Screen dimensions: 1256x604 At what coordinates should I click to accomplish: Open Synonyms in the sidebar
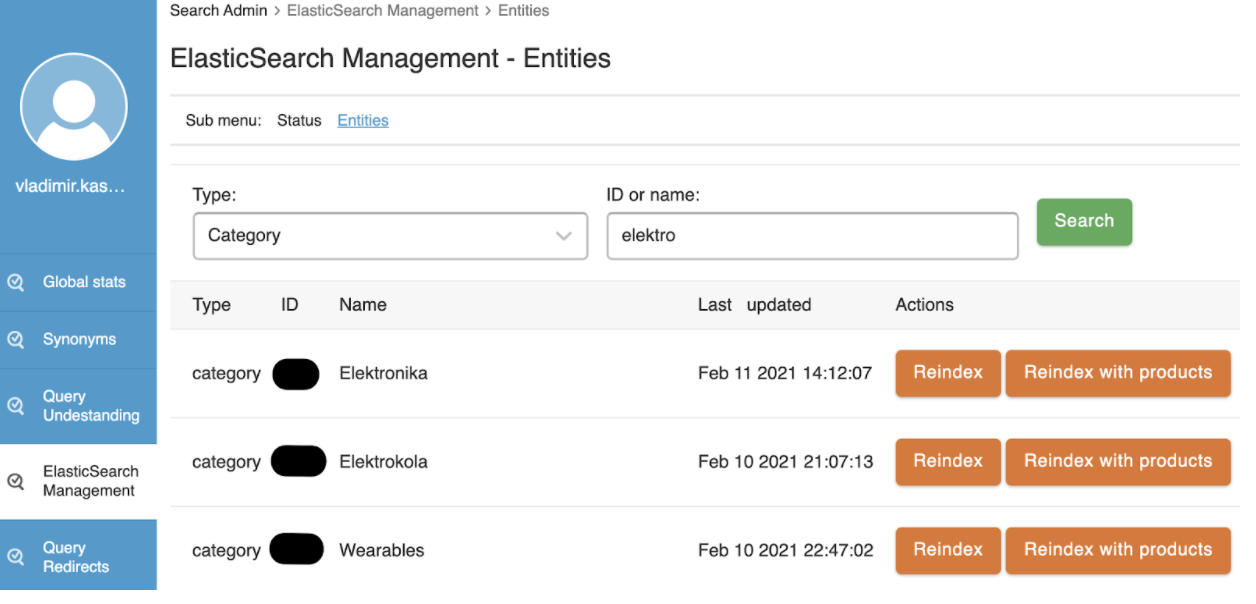78,340
